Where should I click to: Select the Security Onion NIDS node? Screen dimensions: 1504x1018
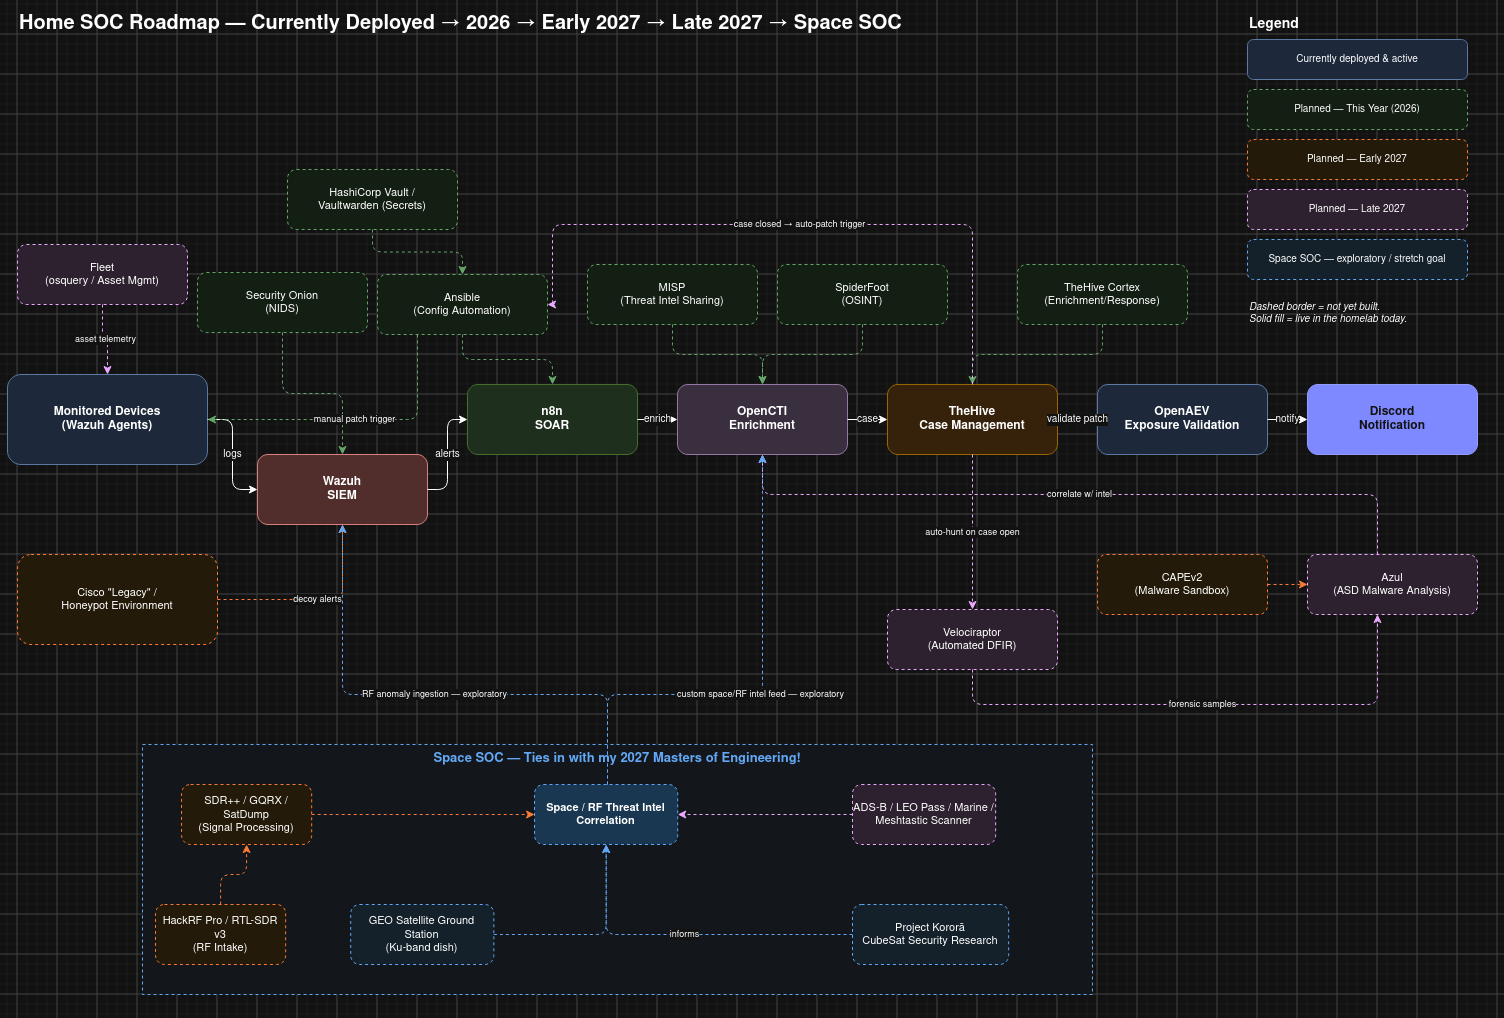click(x=282, y=302)
